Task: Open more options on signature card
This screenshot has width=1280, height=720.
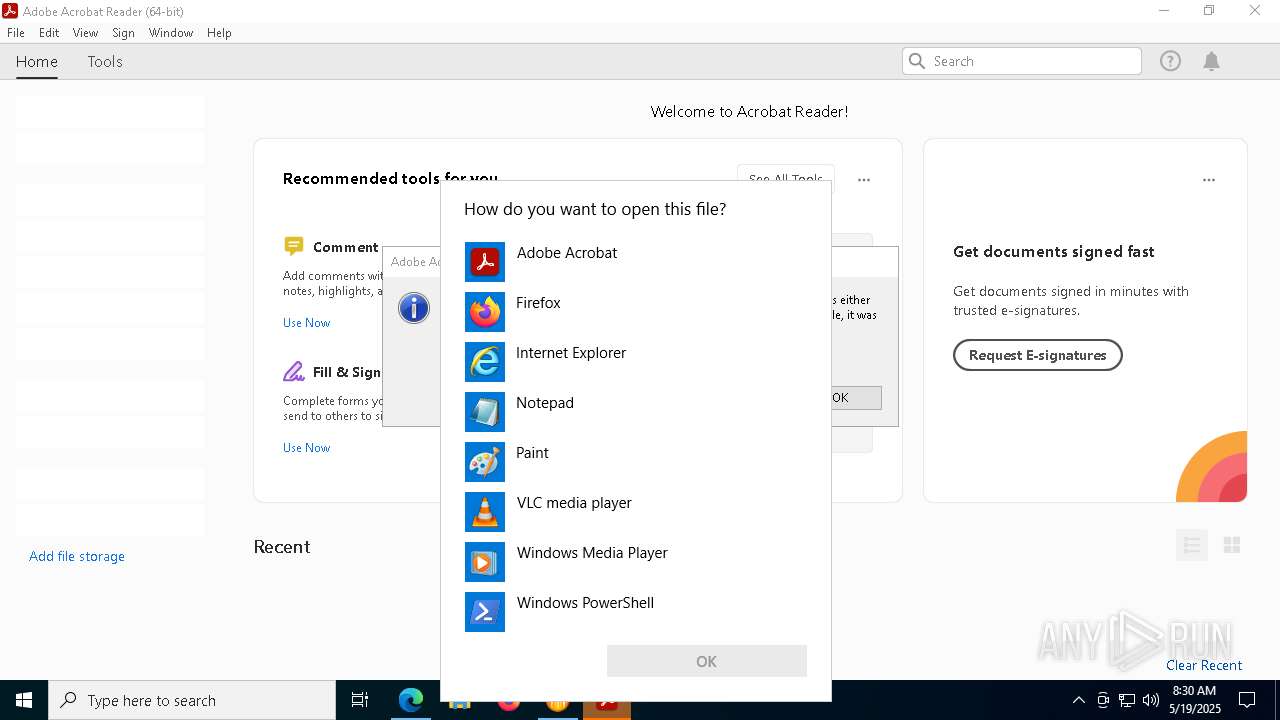Action: tap(1209, 180)
